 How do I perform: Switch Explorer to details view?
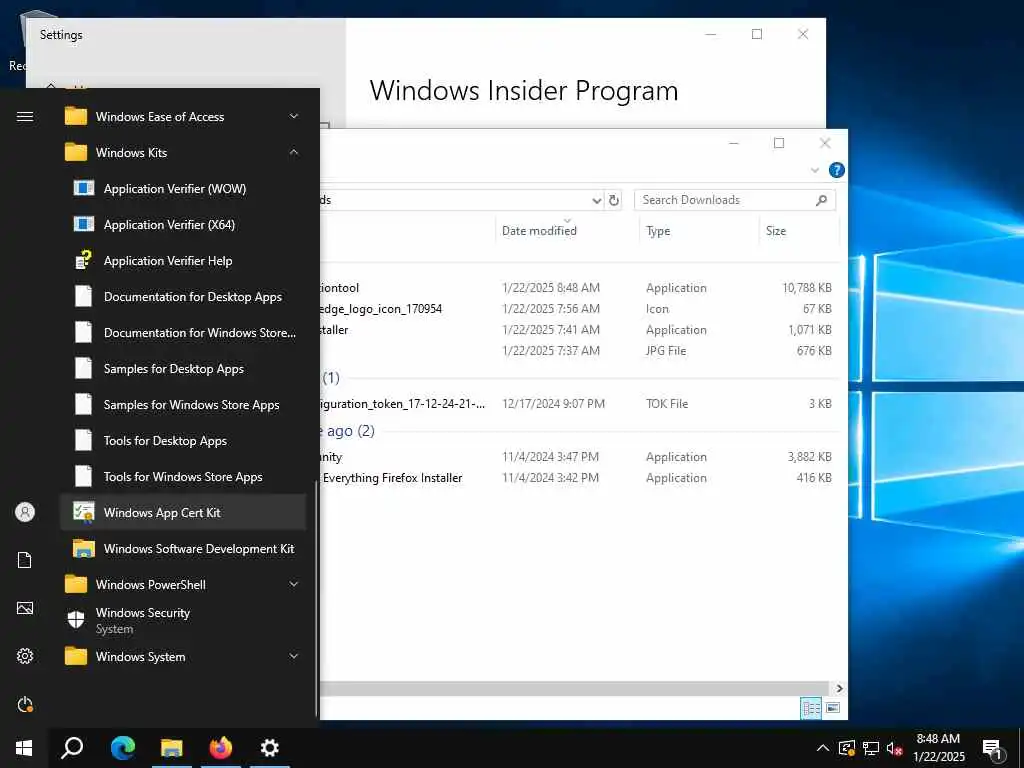pos(811,708)
